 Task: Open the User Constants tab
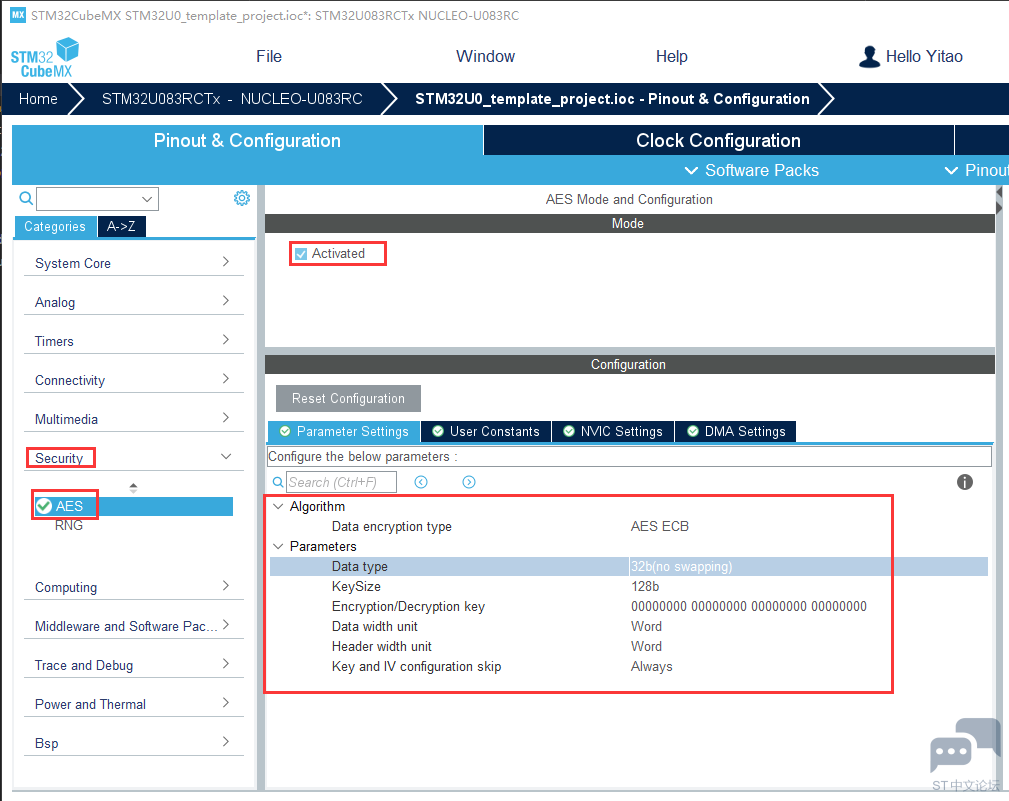[486, 431]
